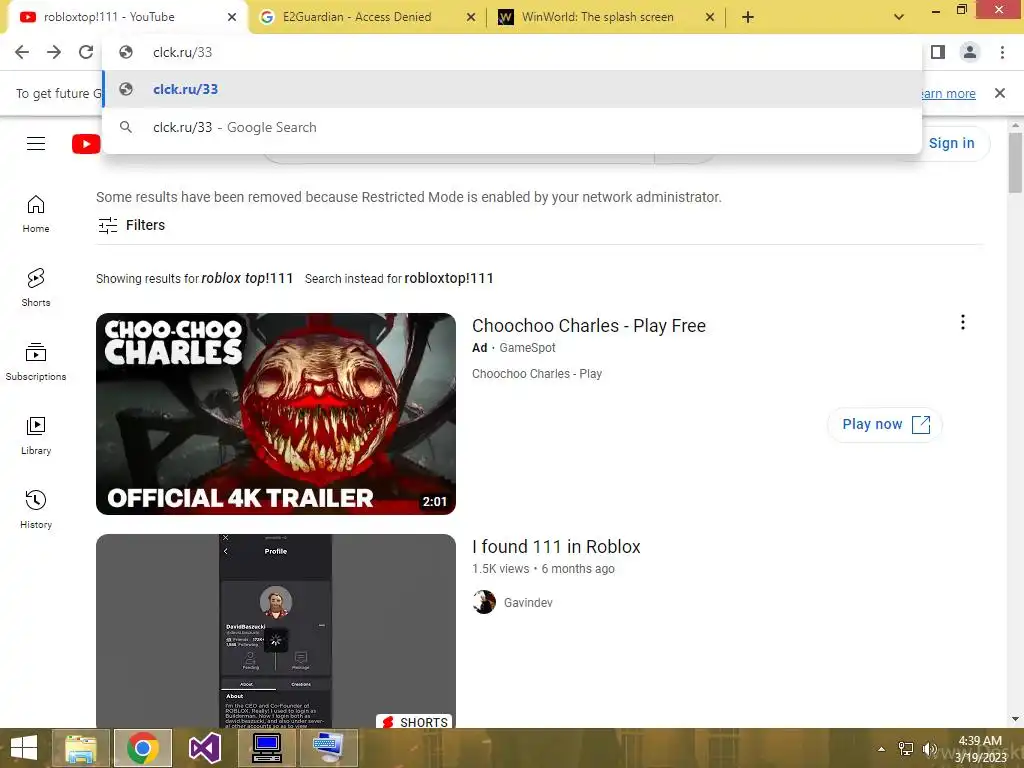Click the address bar text field
Viewport: 1024px width, 768px height.
512,52
